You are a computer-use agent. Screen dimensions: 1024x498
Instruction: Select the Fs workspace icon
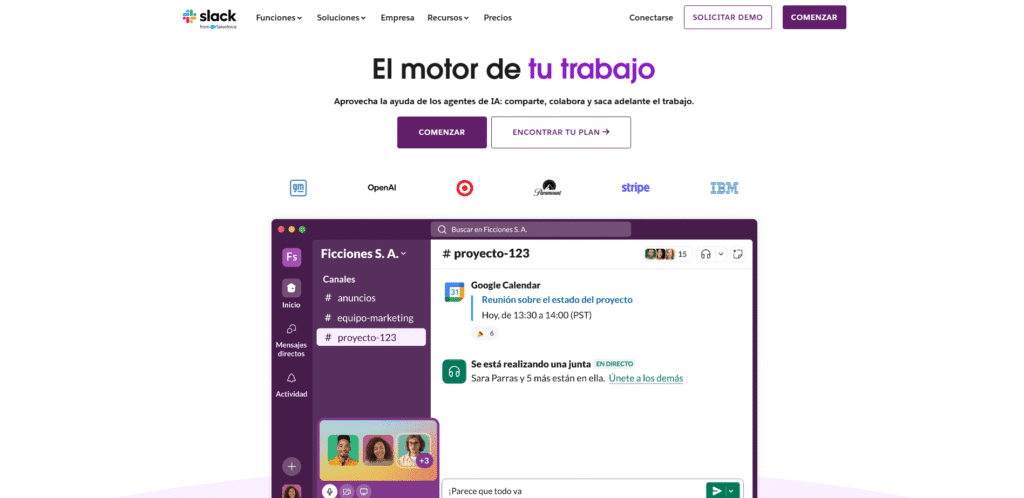click(x=291, y=257)
